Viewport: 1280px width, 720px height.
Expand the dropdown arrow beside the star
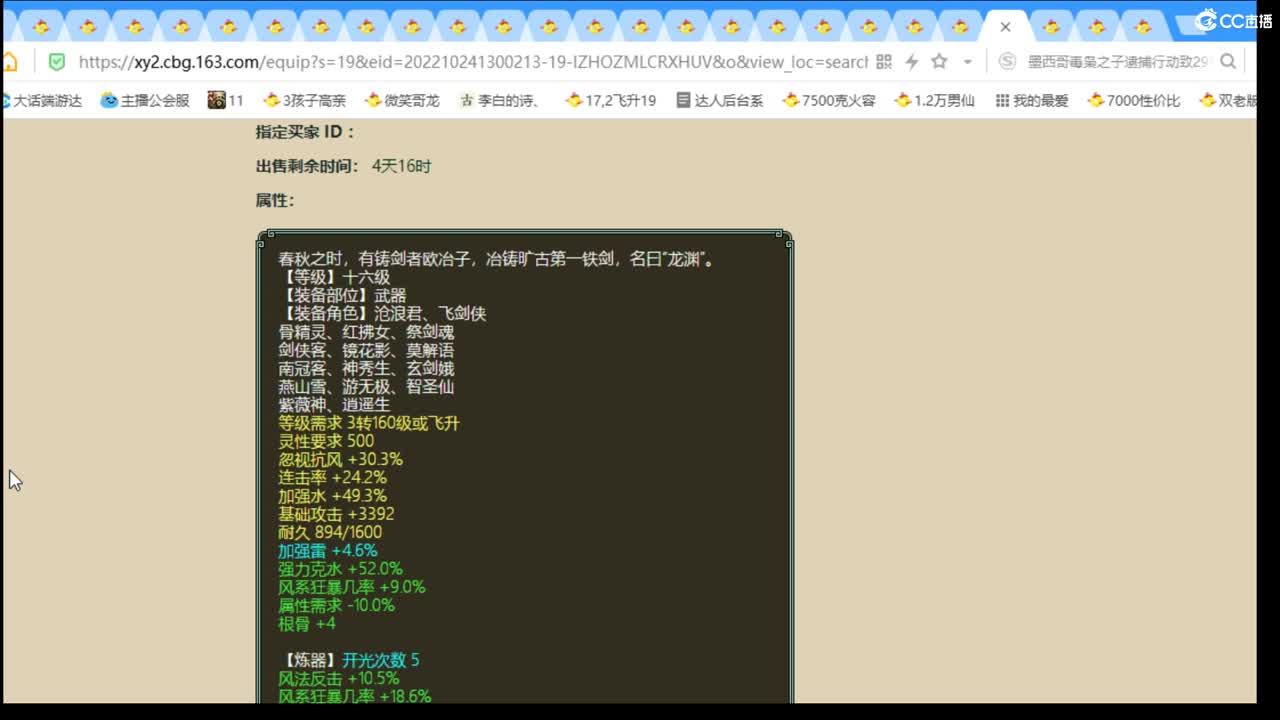point(965,62)
